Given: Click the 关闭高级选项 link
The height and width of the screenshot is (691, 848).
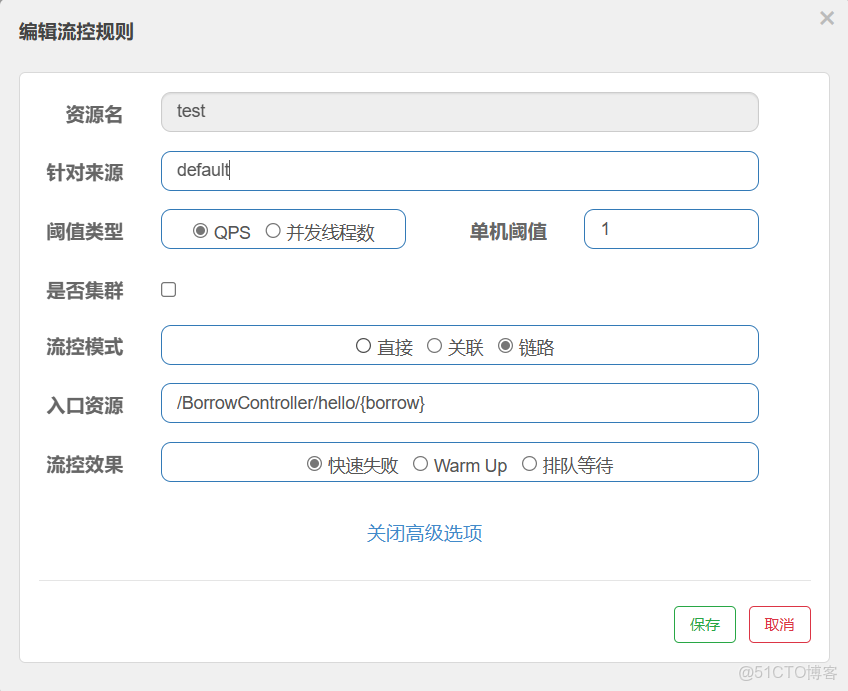Looking at the screenshot, I should point(424,533).
